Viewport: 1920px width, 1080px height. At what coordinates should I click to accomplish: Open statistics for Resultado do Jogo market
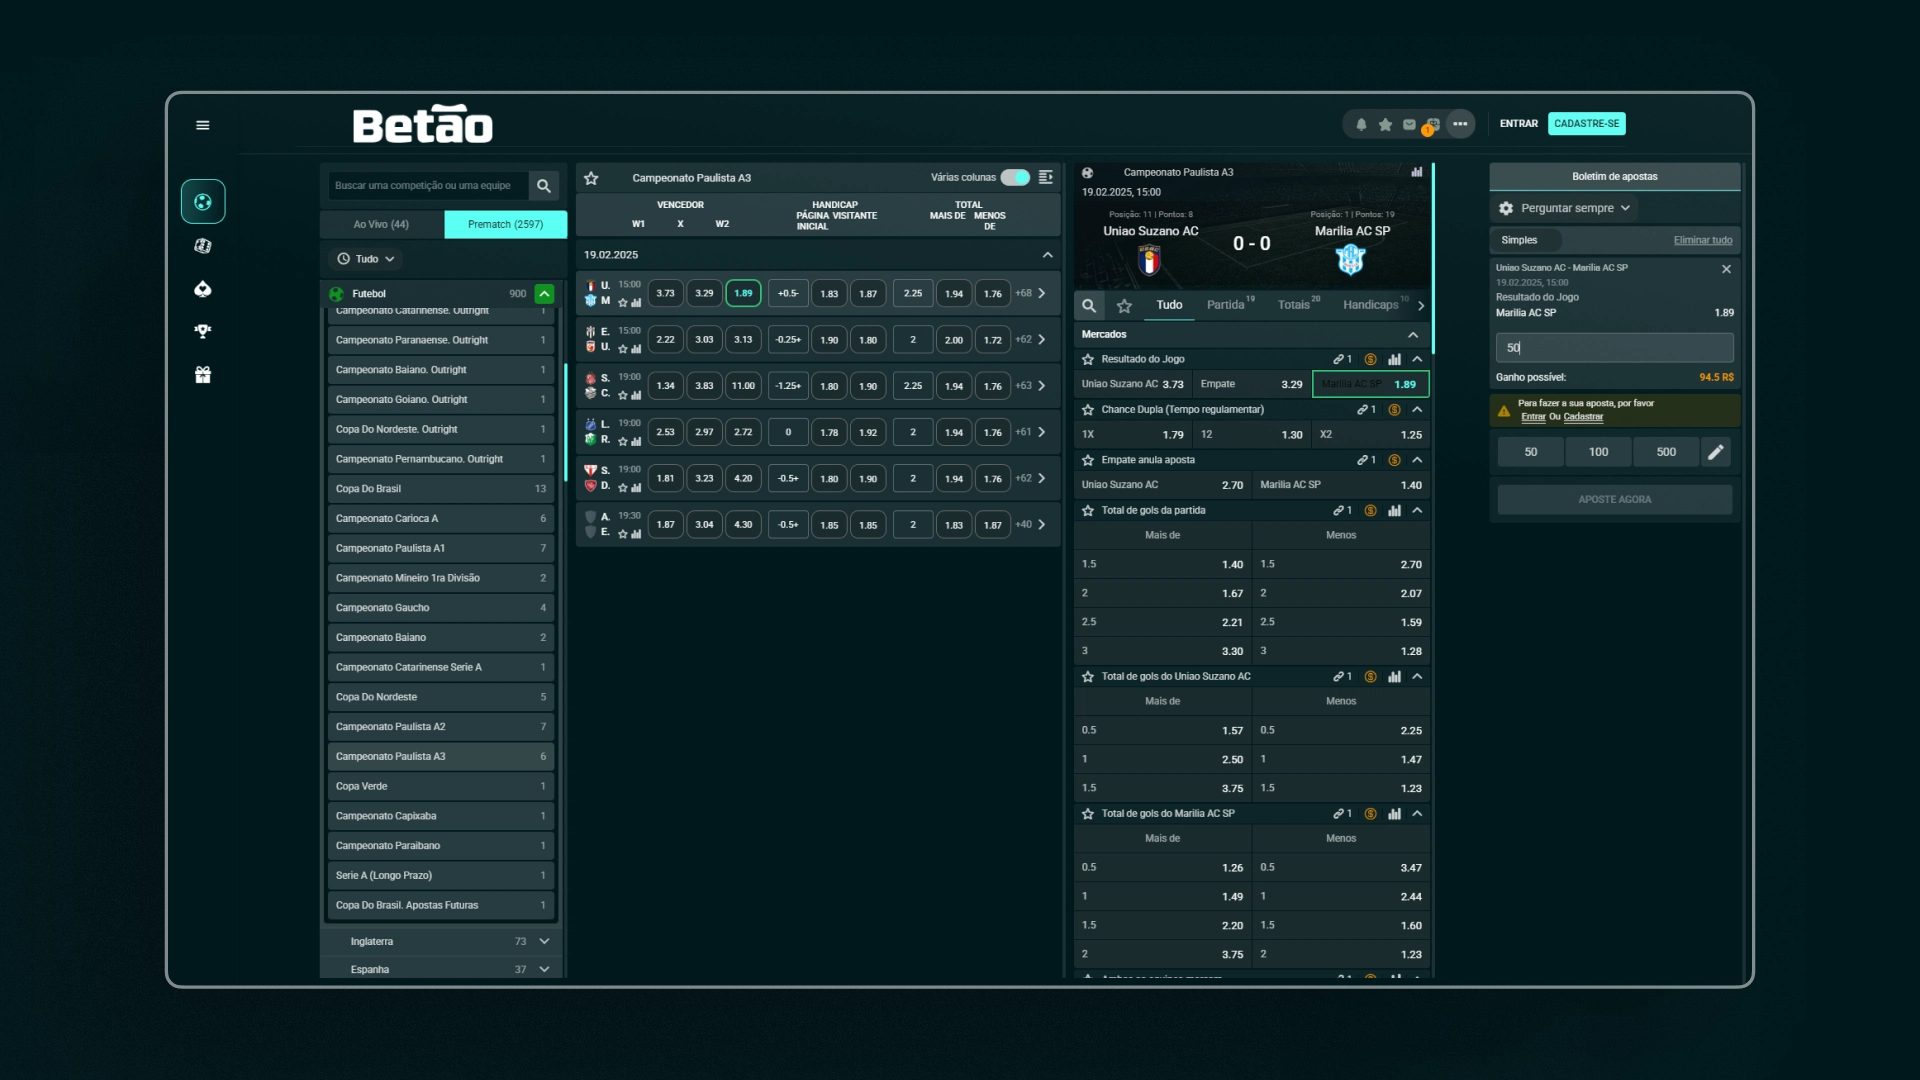[1394, 359]
